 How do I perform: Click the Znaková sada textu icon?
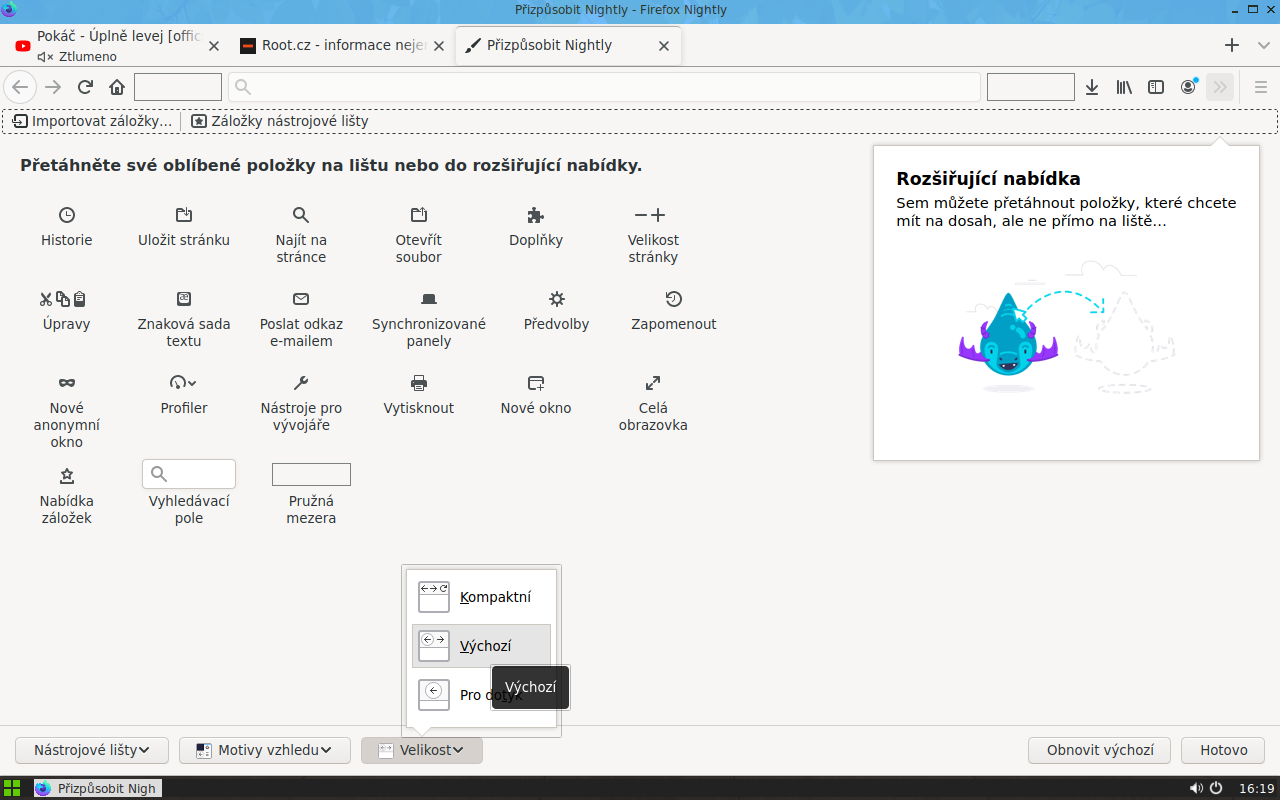click(x=184, y=299)
